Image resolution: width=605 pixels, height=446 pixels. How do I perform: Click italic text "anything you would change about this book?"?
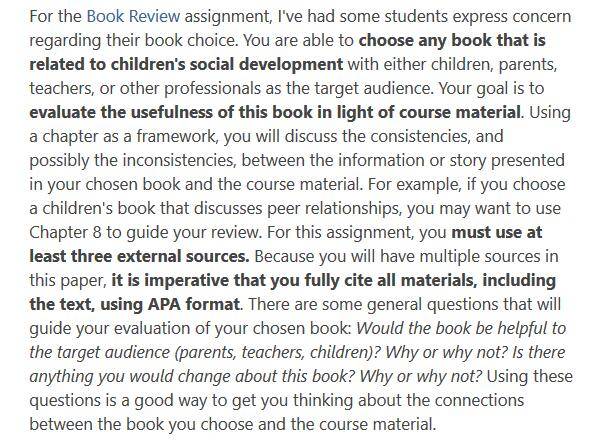(x=193, y=376)
